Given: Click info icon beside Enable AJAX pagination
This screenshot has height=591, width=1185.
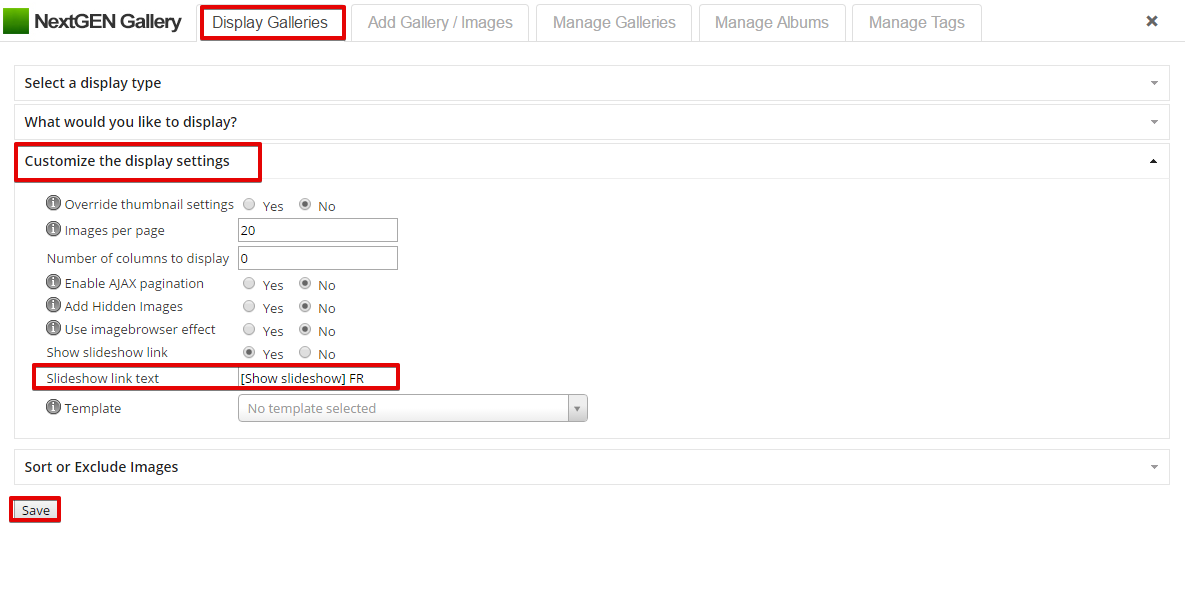Looking at the screenshot, I should point(53,282).
